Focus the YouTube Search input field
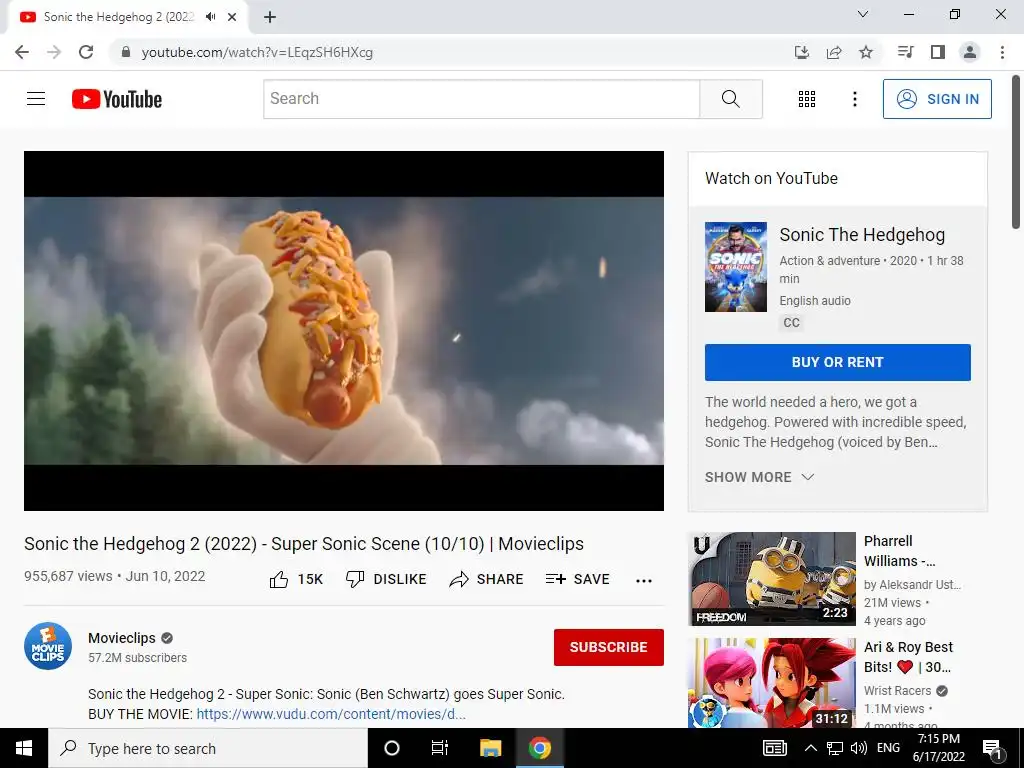 click(482, 99)
